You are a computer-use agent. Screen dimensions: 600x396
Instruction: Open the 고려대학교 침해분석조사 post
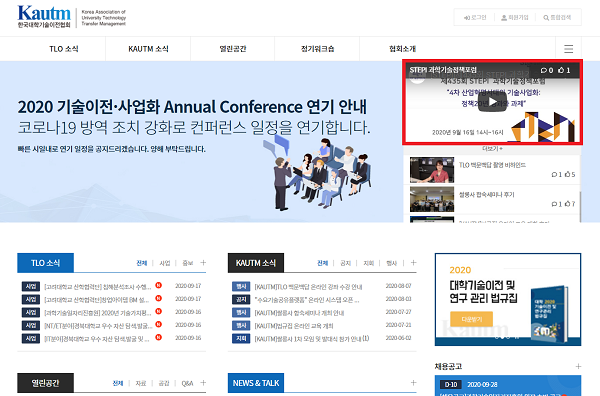pyautogui.click(x=98, y=287)
